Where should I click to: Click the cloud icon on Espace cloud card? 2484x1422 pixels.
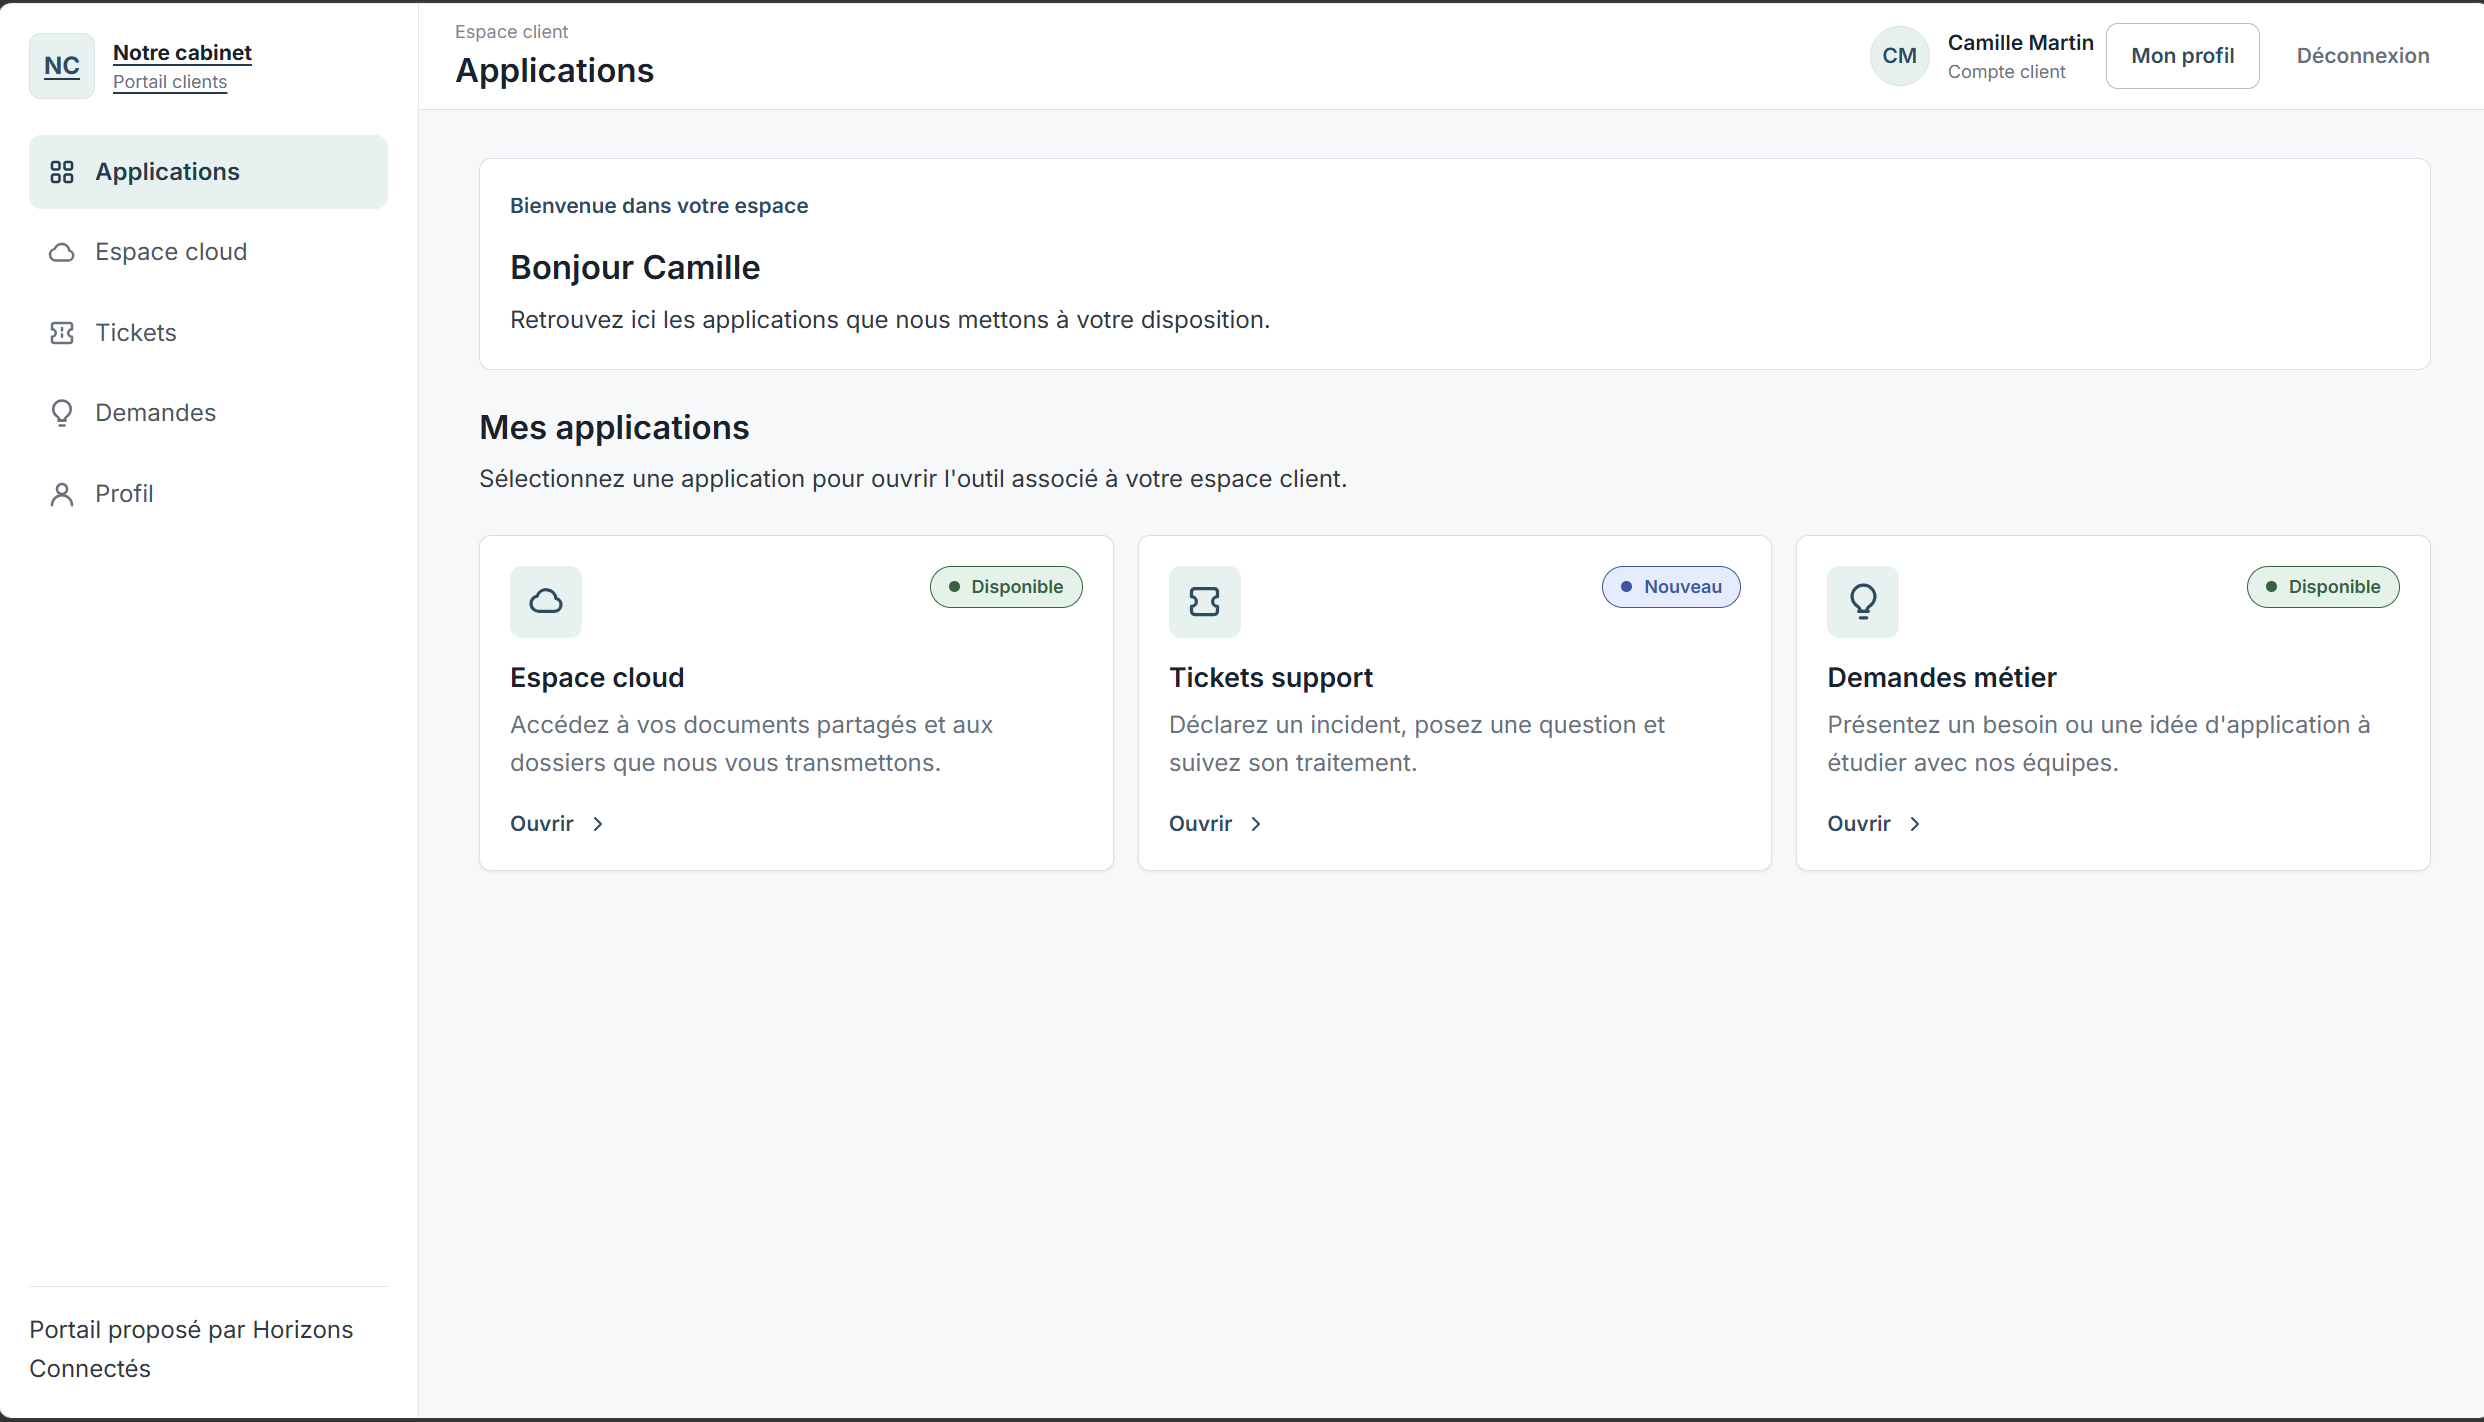click(546, 602)
